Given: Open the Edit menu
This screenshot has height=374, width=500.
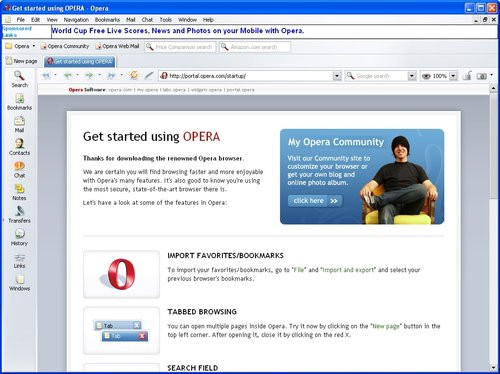Looking at the screenshot, I should (36, 20).
